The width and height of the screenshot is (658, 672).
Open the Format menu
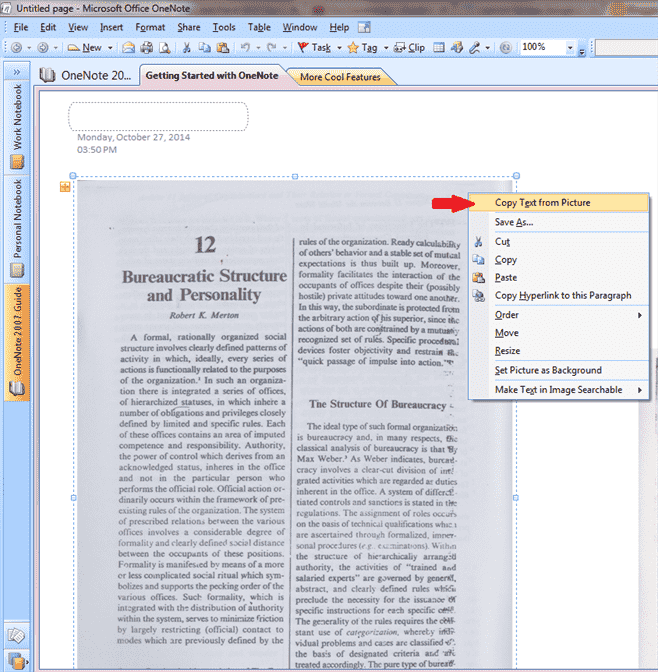click(150, 27)
